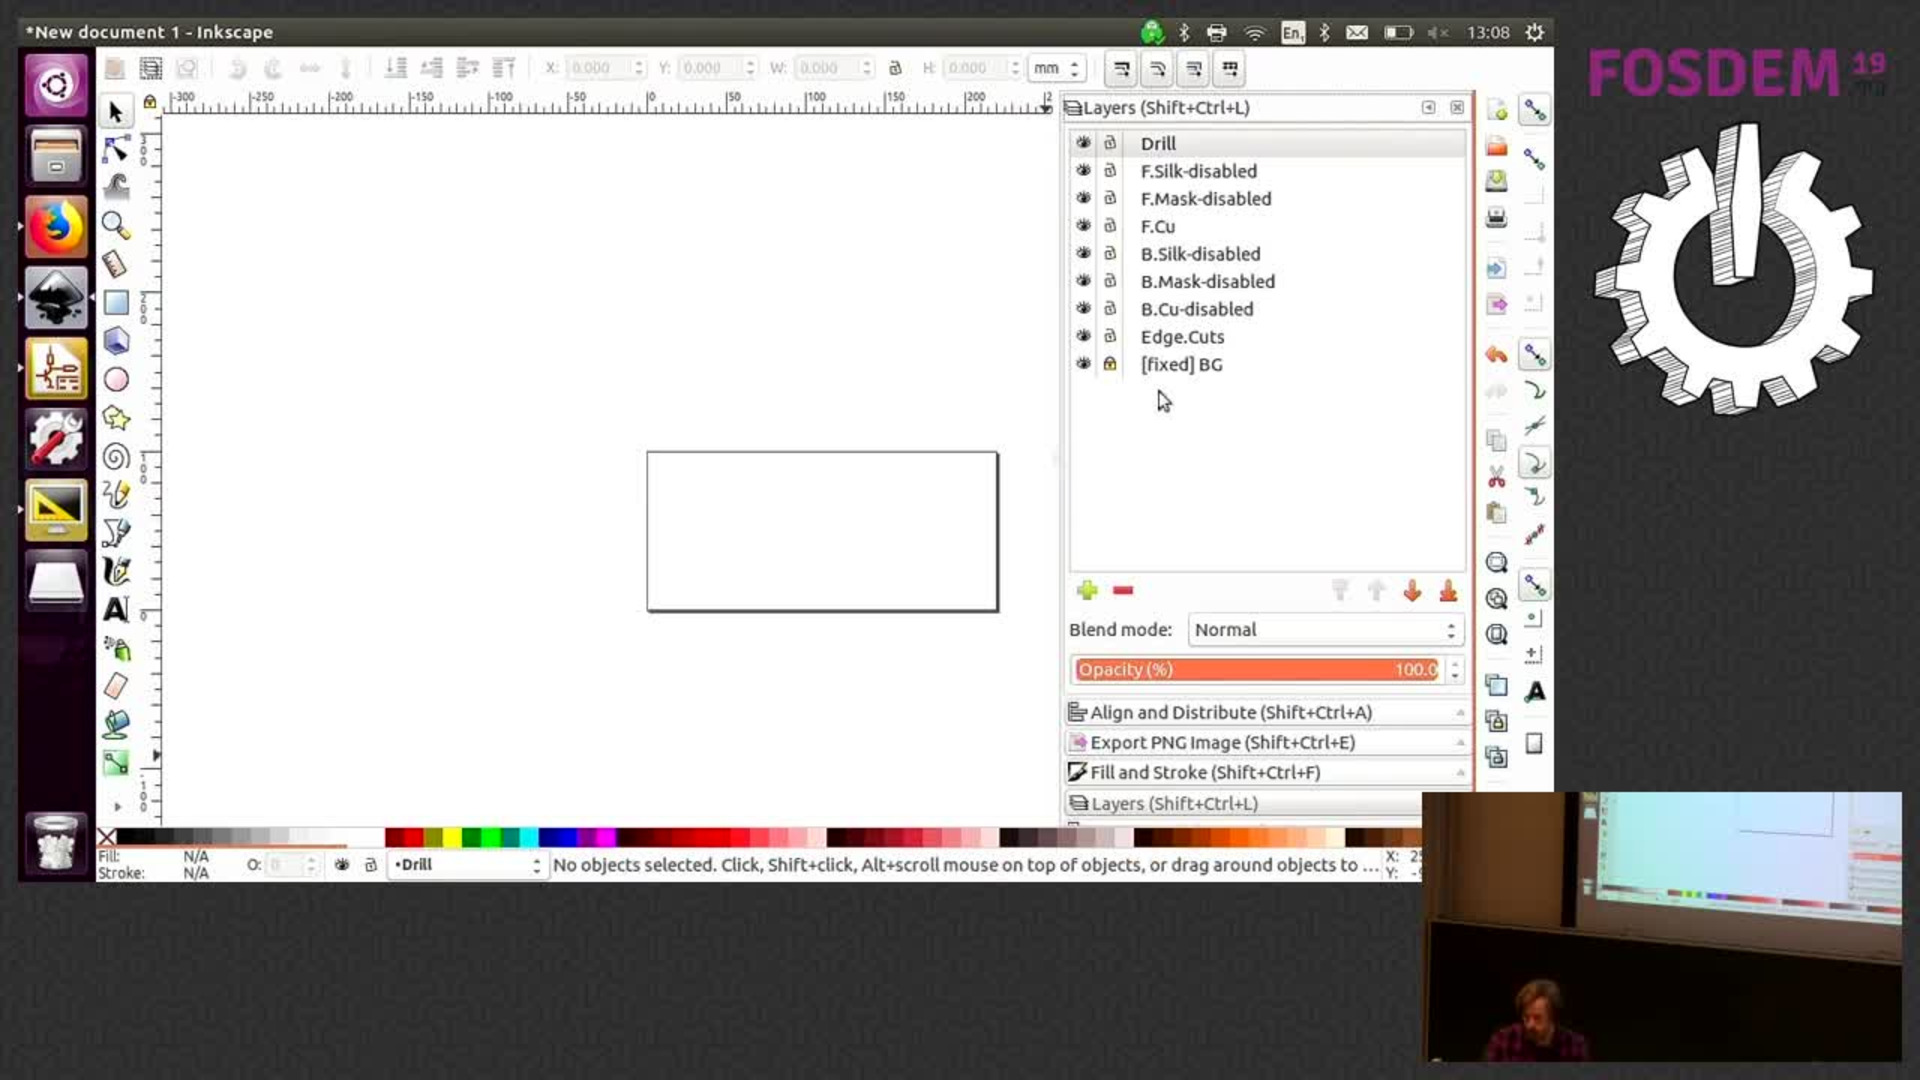
Task: Select the B.Silk-disabled layer
Action: click(1200, 254)
